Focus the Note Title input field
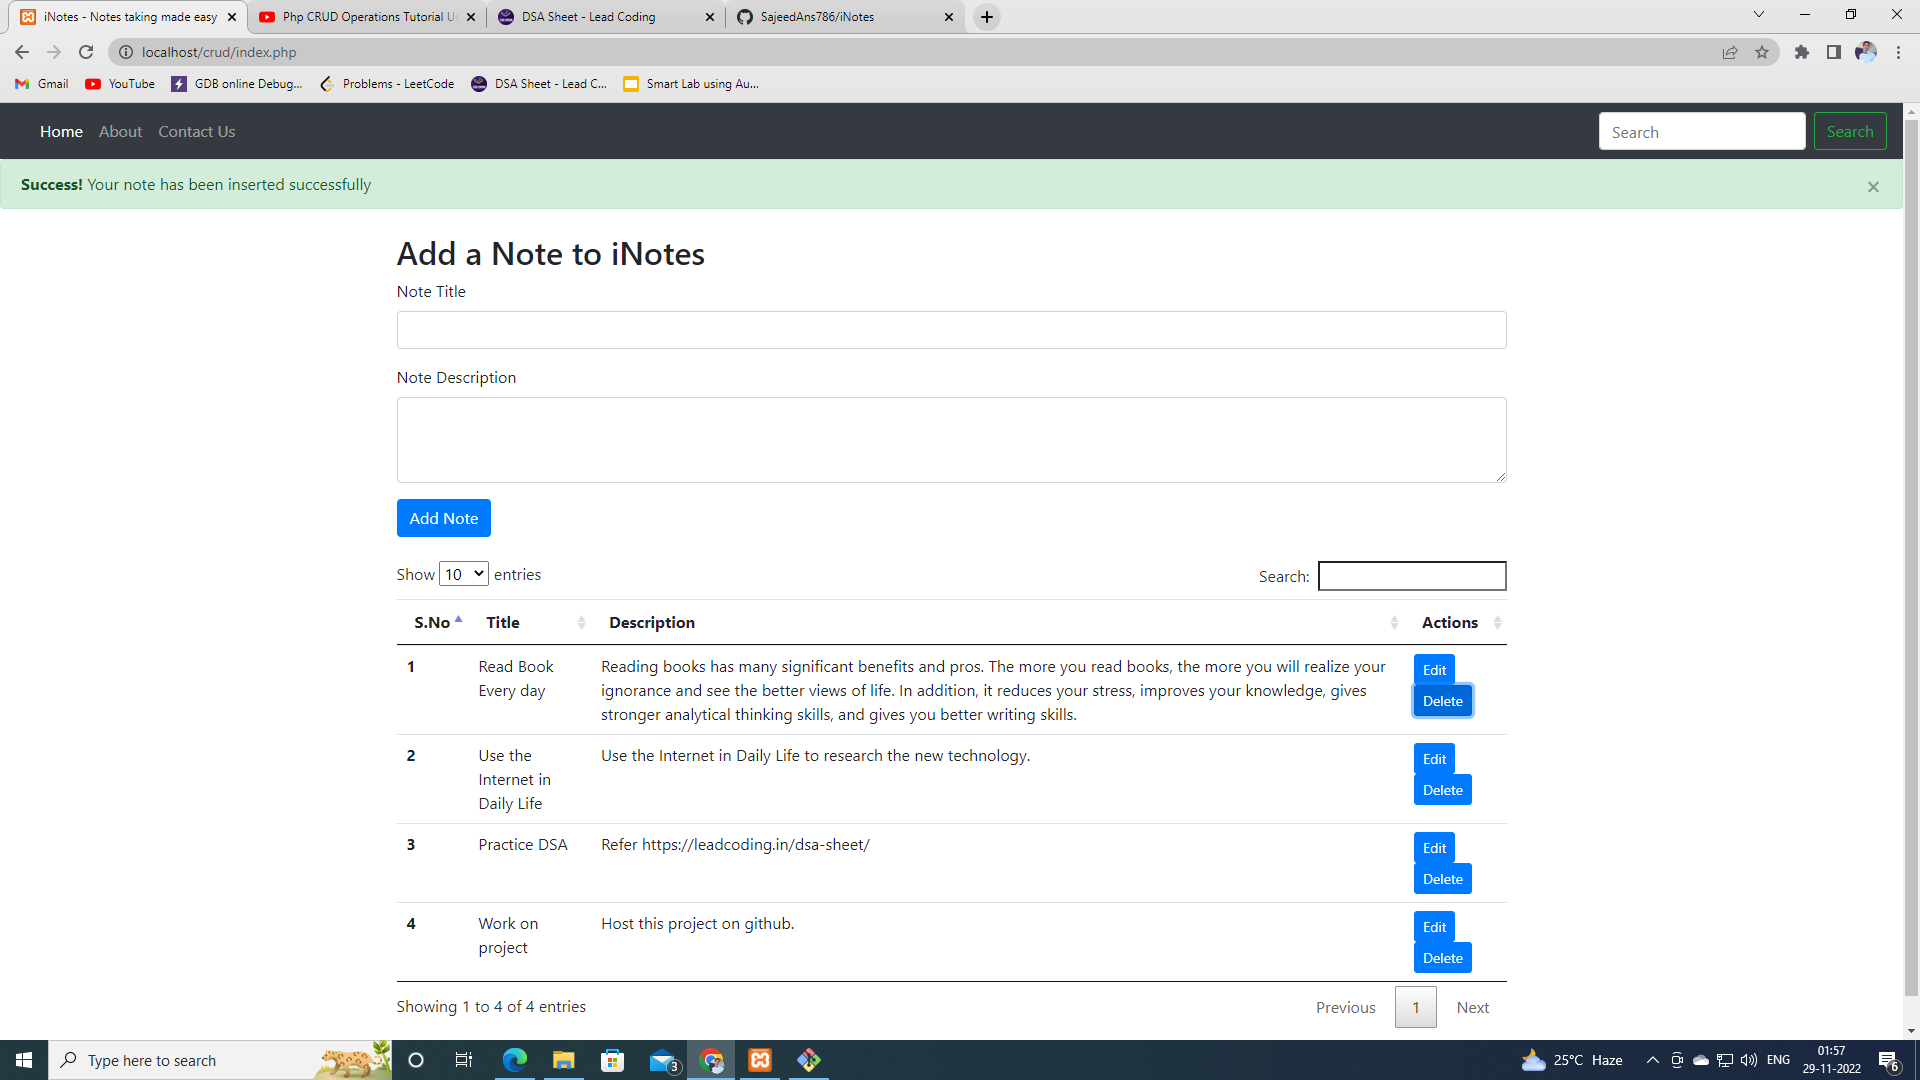This screenshot has height=1080, width=1920. pos(951,330)
